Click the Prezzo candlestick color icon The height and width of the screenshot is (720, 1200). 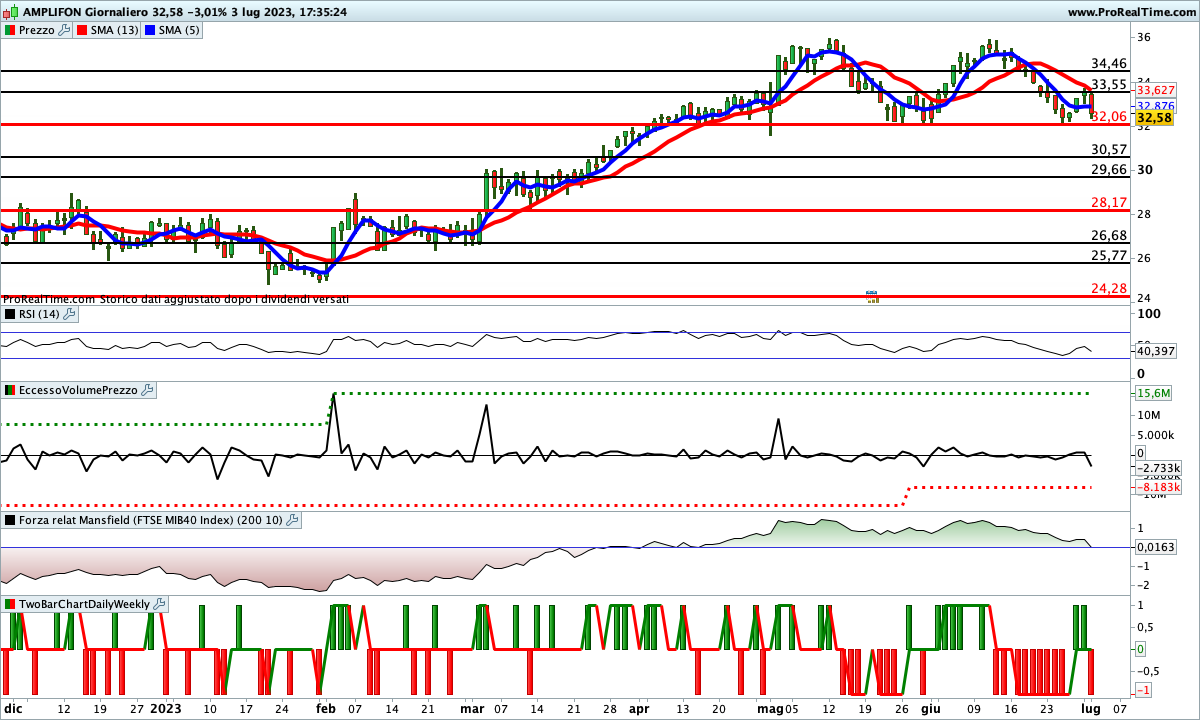pos(11,30)
